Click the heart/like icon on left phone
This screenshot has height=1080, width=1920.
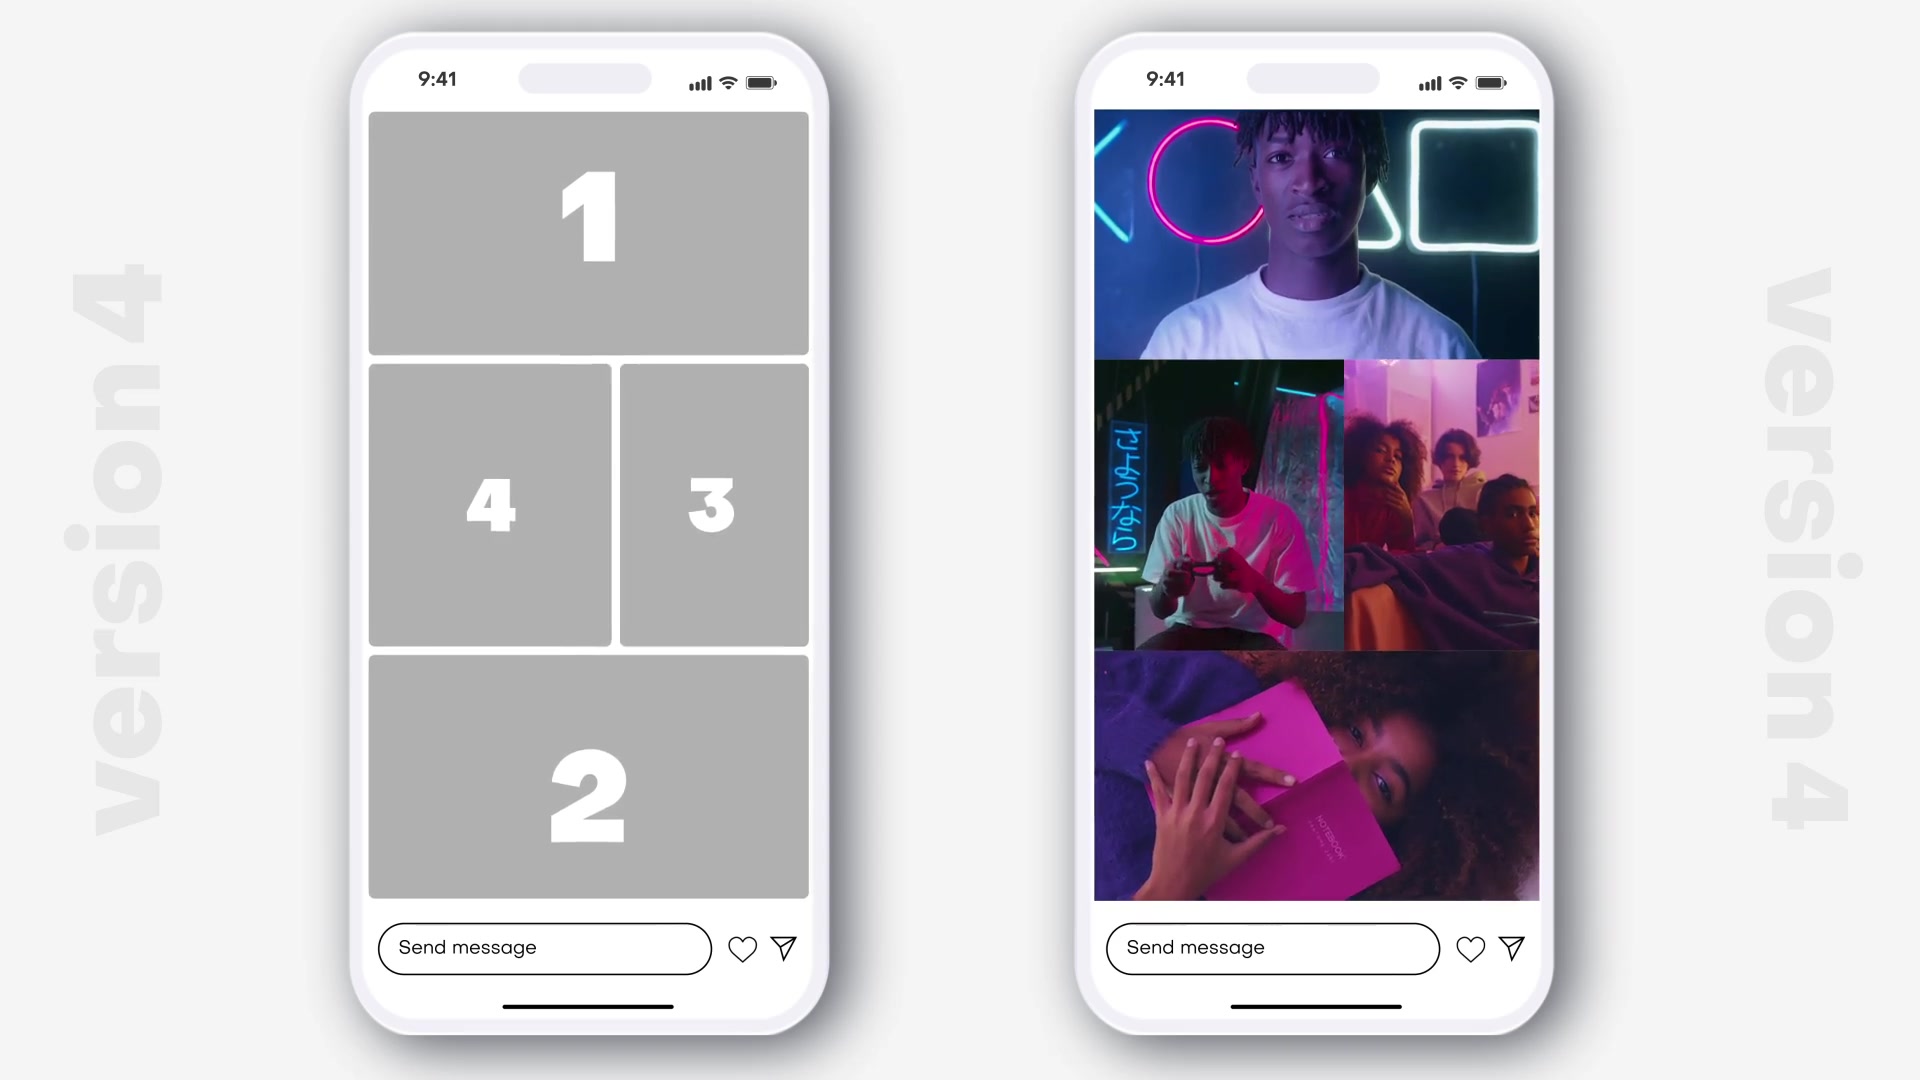741,948
